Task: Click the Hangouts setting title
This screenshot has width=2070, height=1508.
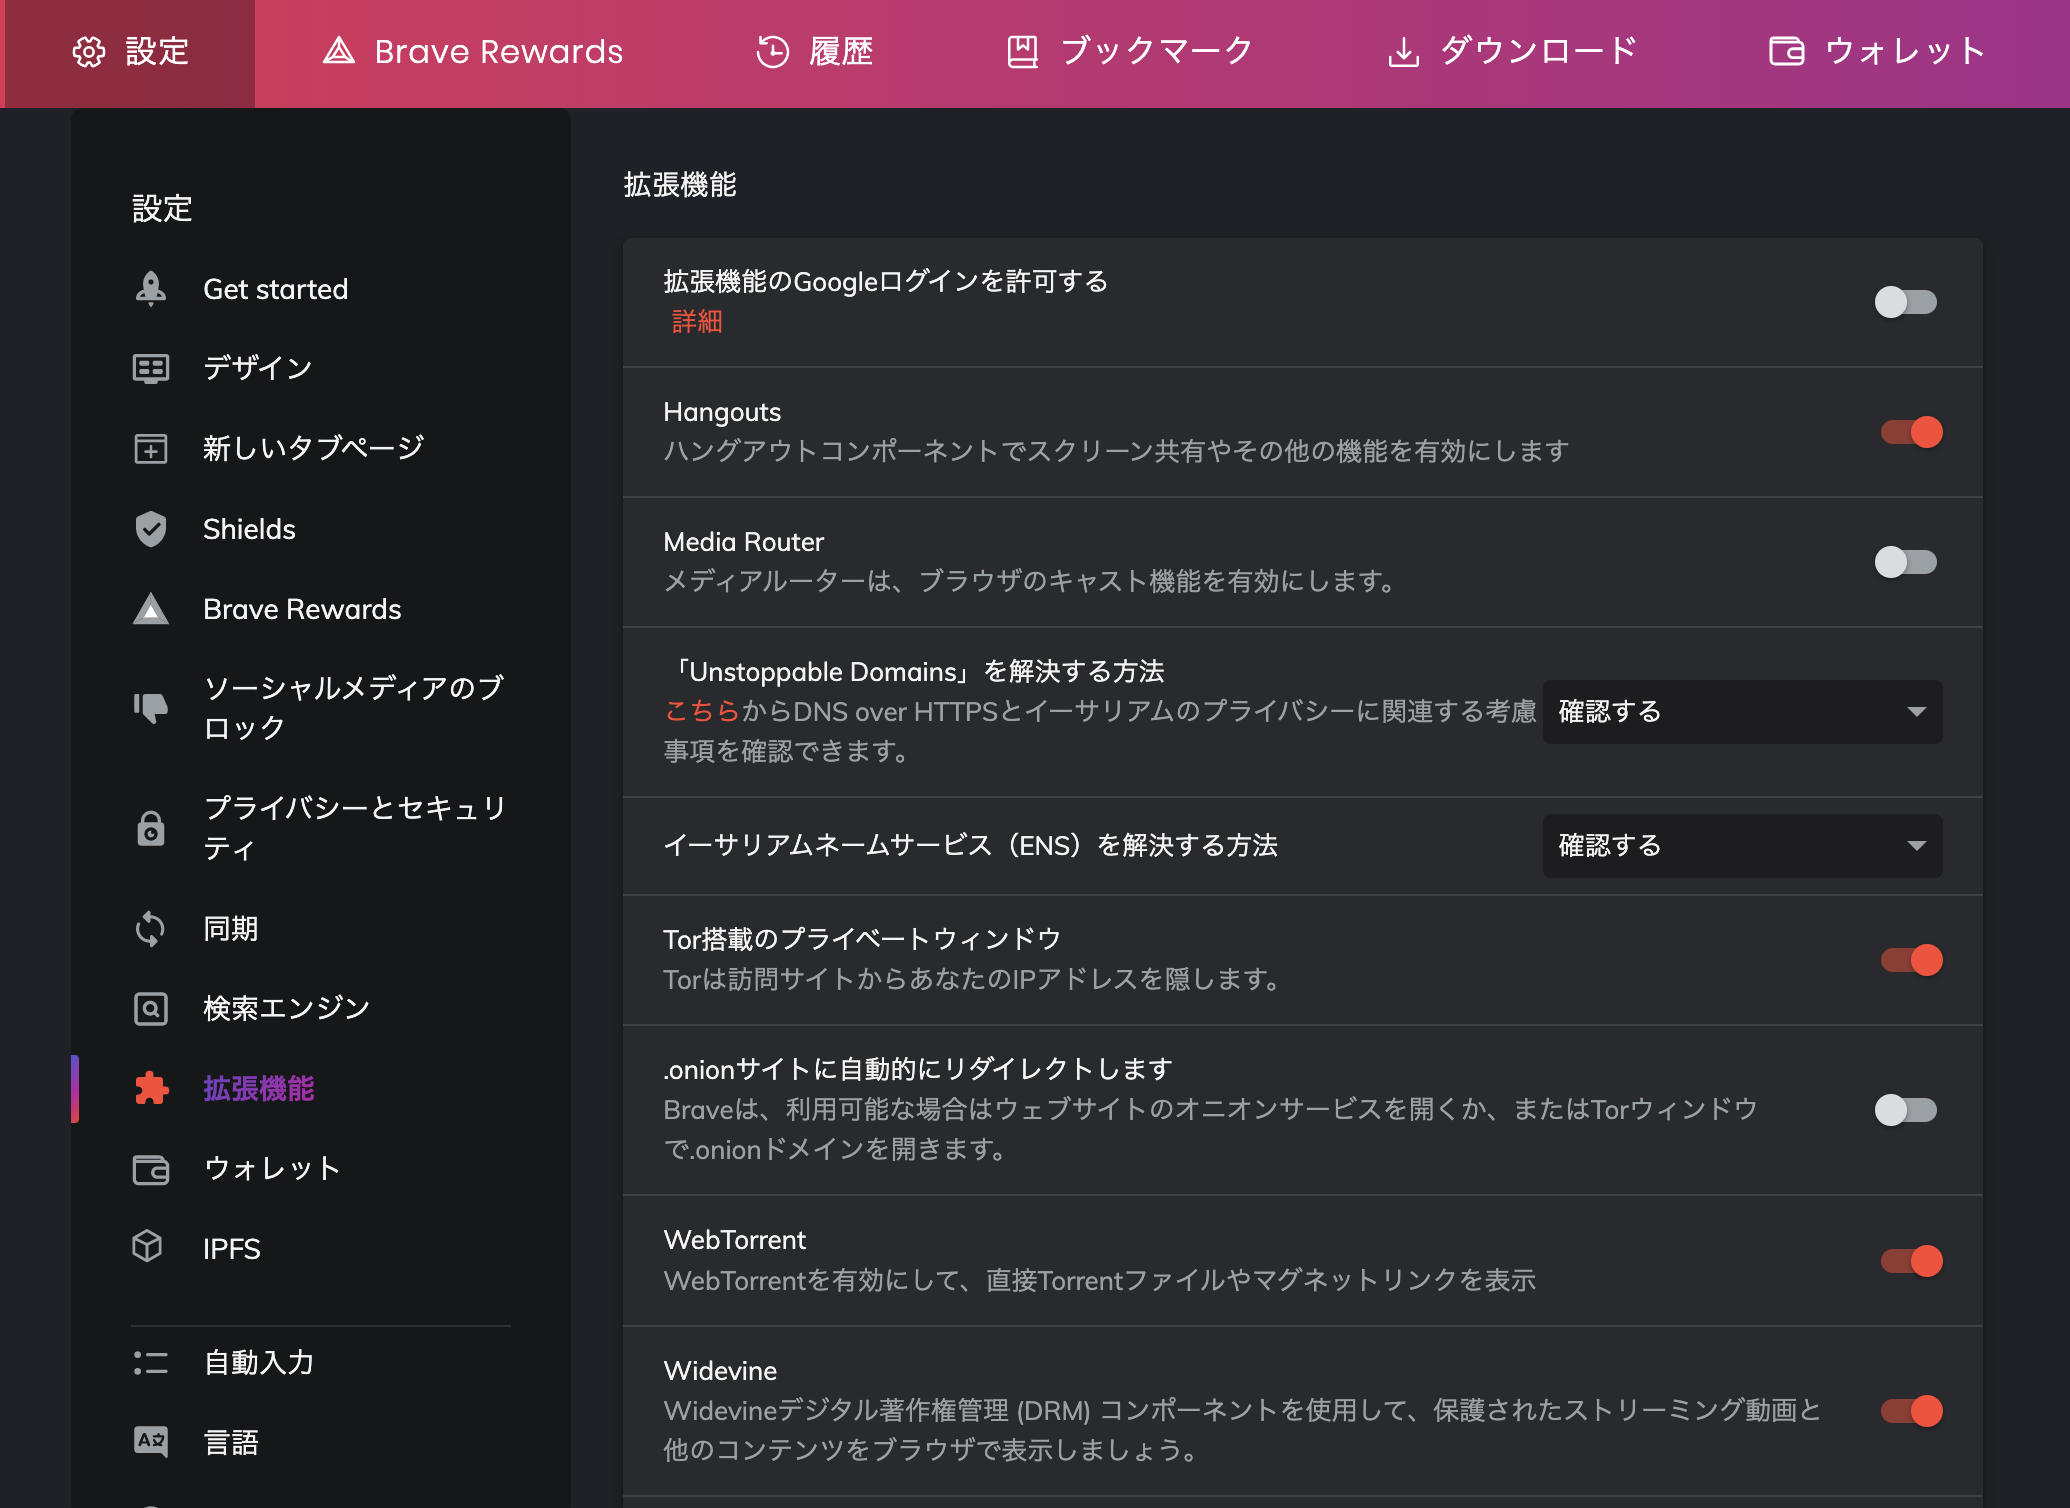Action: [x=722, y=412]
